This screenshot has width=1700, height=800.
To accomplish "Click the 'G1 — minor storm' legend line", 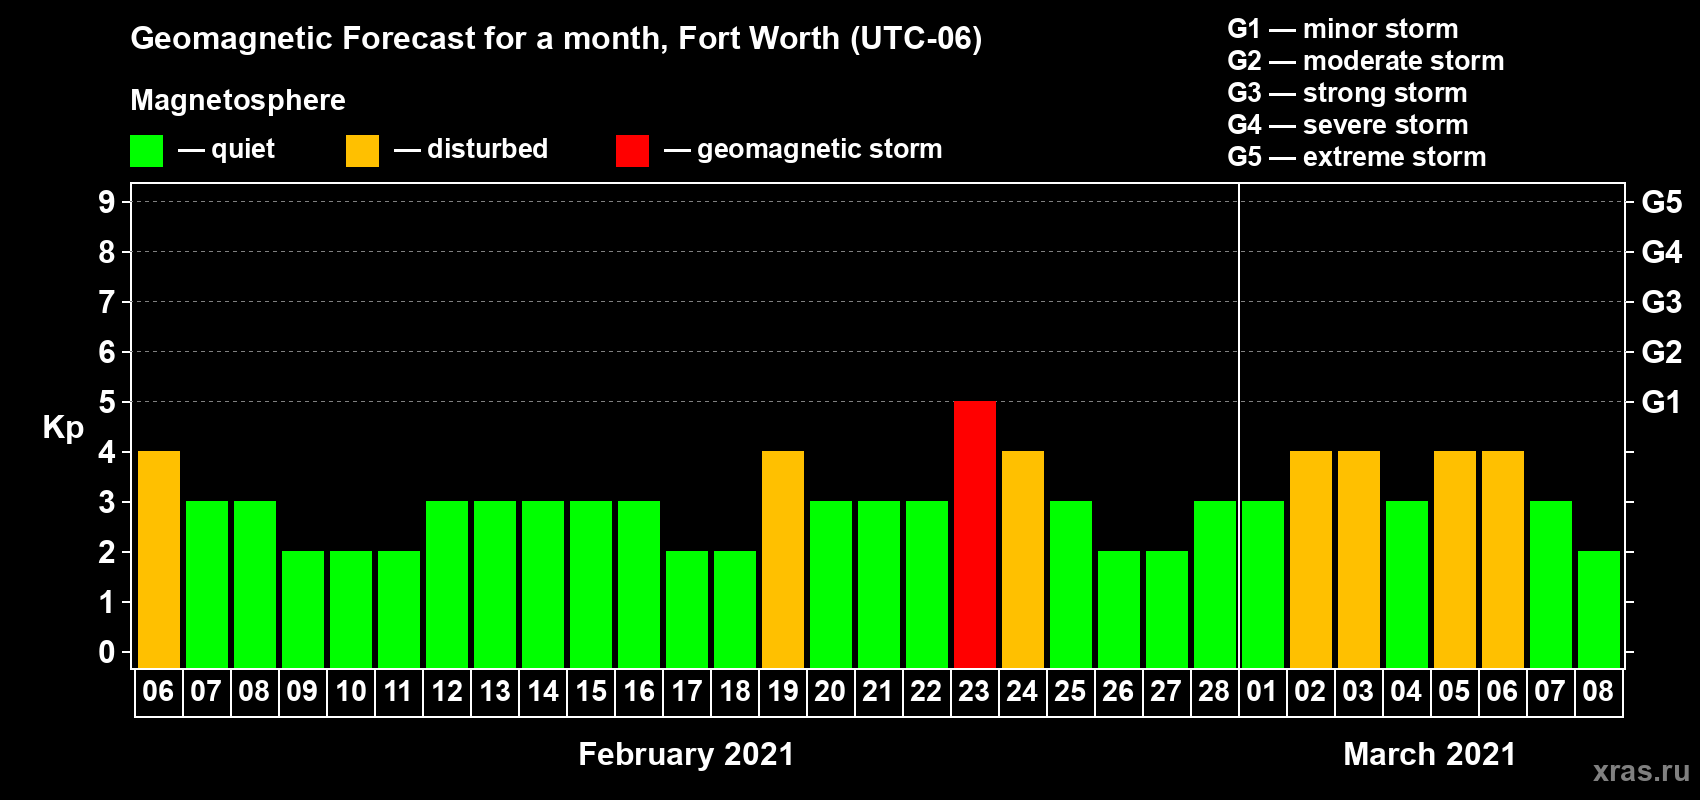I will (1343, 29).
